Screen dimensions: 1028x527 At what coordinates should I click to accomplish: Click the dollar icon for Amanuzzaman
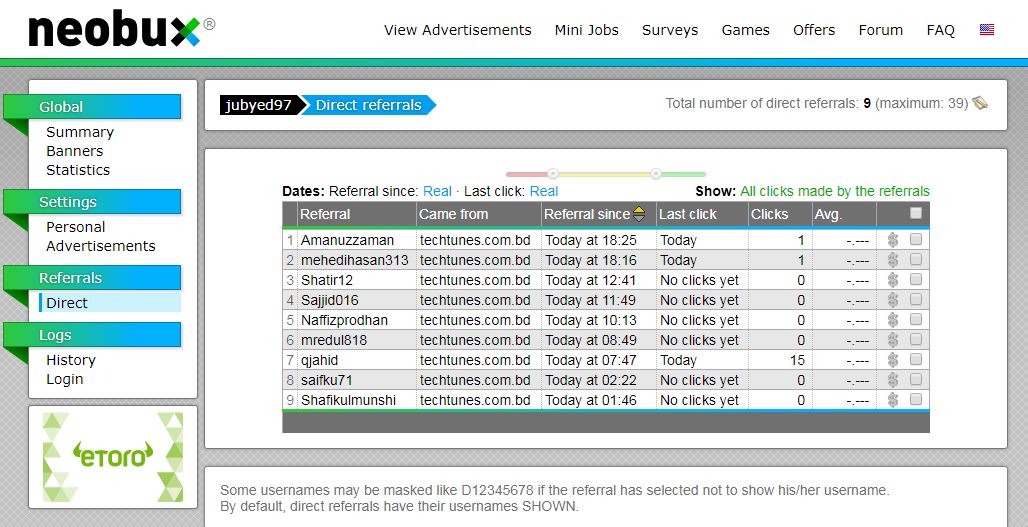tap(893, 240)
